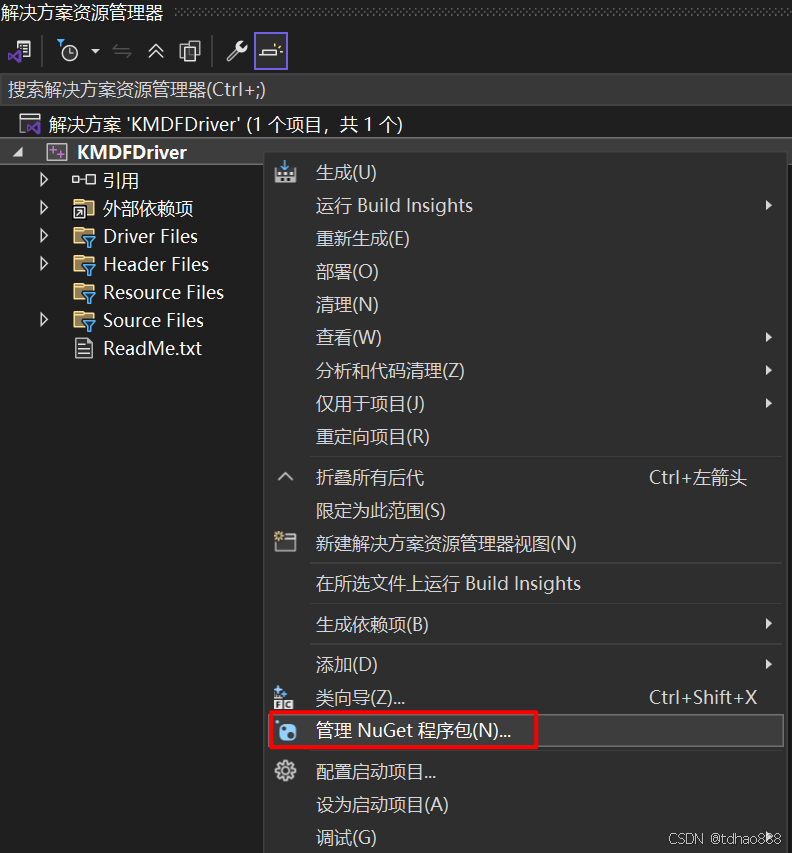Screen dimensions: 792x853
Task: Click the 引用 references icon
Action: 84,180
